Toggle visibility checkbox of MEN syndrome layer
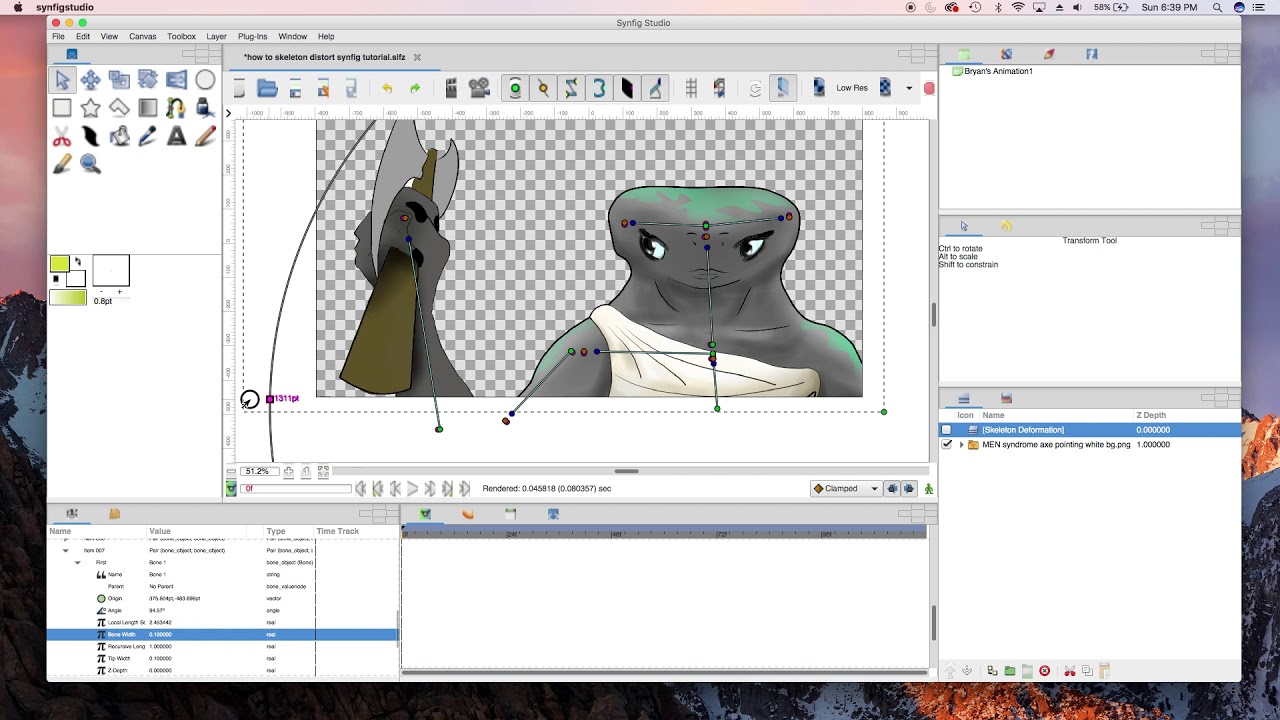The width and height of the screenshot is (1280, 720). click(x=947, y=444)
